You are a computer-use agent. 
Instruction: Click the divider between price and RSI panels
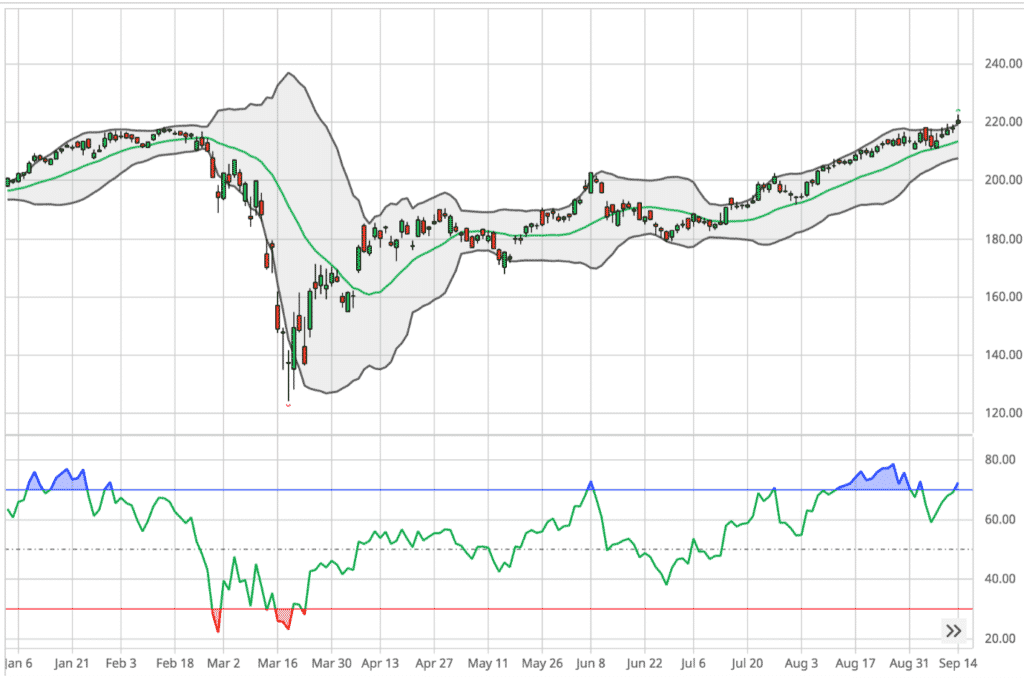pyautogui.click(x=500, y=436)
